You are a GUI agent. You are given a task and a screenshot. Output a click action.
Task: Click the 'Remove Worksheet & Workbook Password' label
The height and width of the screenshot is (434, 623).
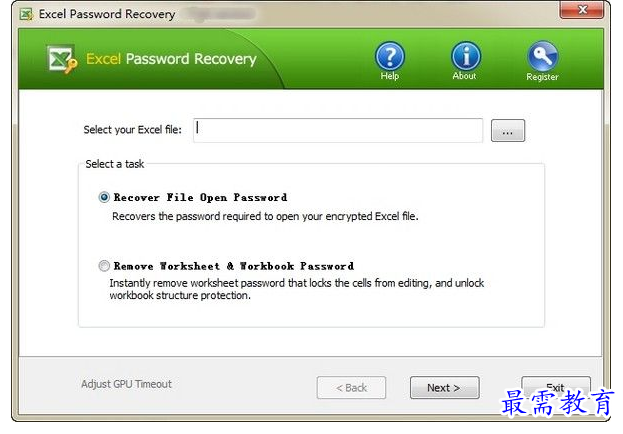[234, 266]
